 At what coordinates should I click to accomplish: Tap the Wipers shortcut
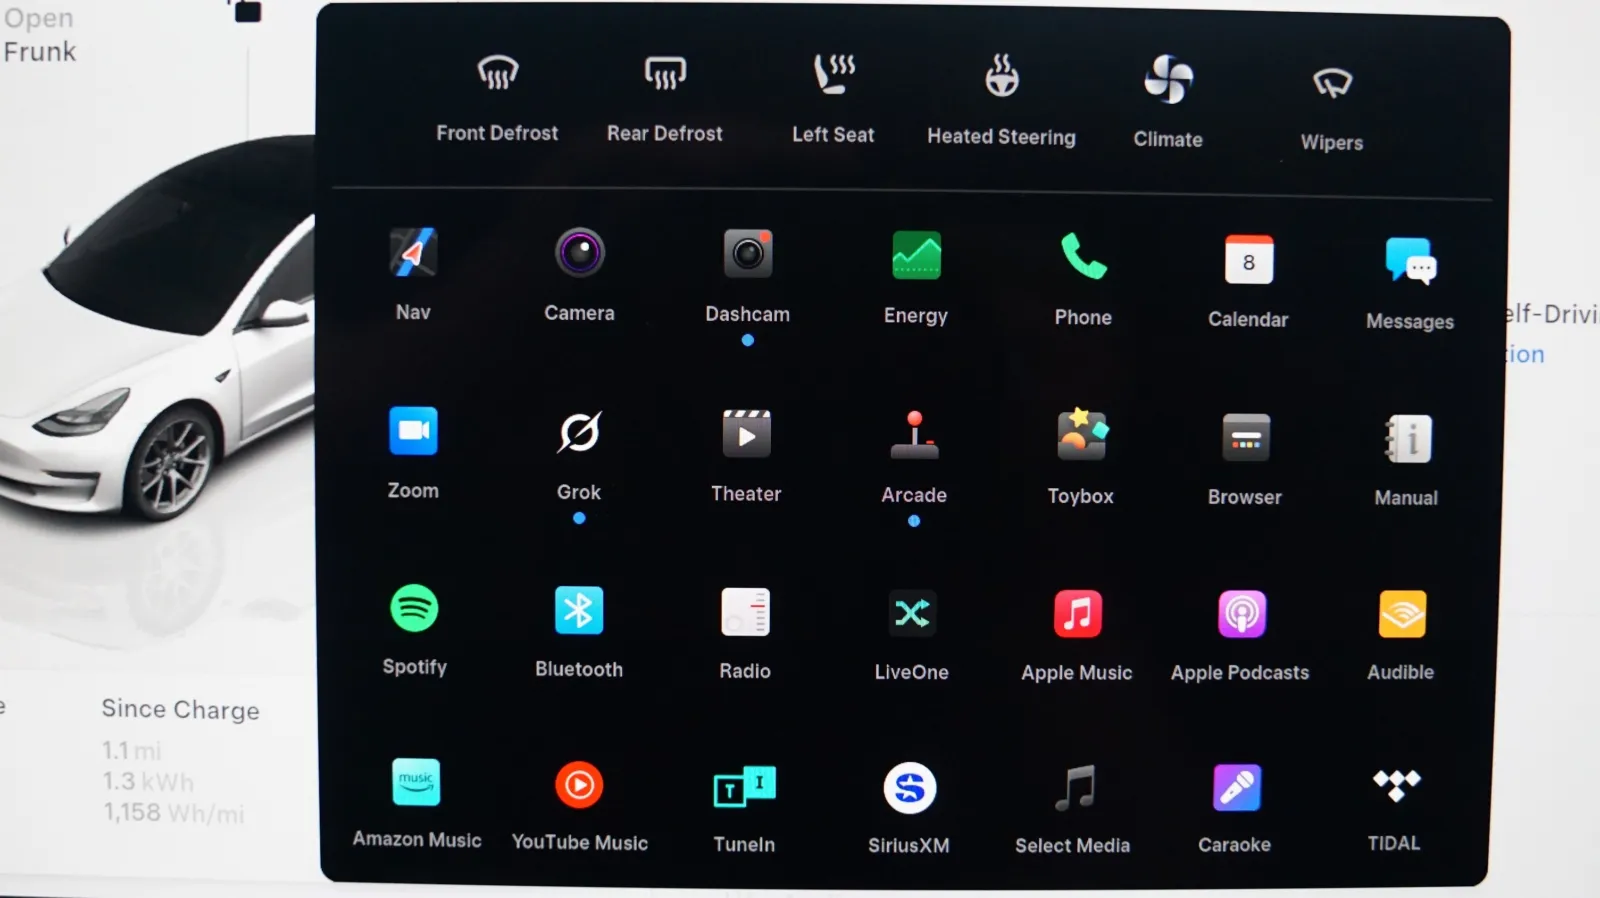click(x=1332, y=85)
